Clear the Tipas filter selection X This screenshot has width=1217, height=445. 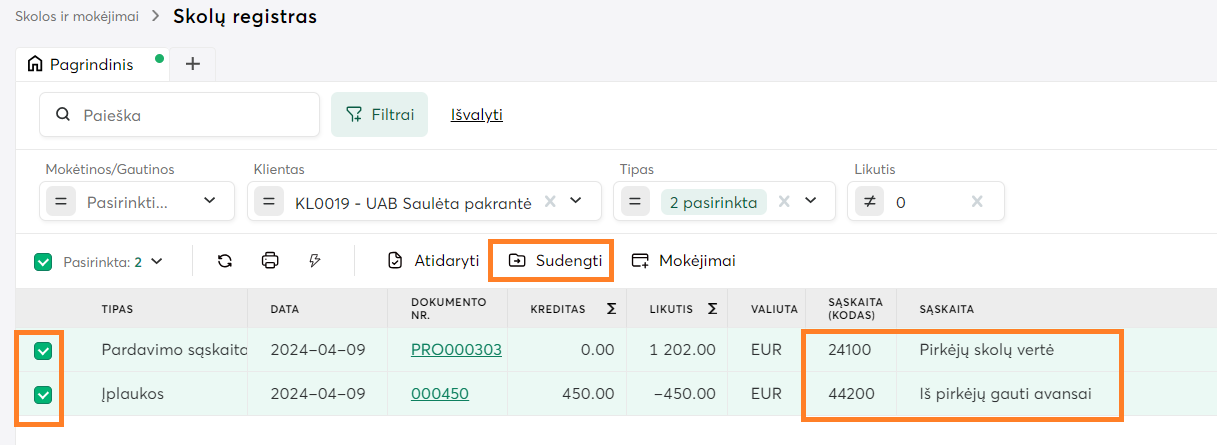coord(784,201)
